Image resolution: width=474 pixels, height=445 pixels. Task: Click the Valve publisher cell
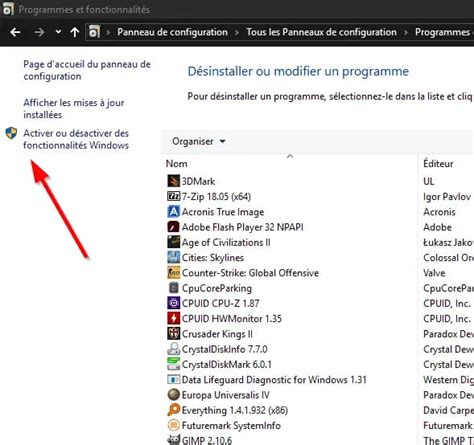coord(434,273)
